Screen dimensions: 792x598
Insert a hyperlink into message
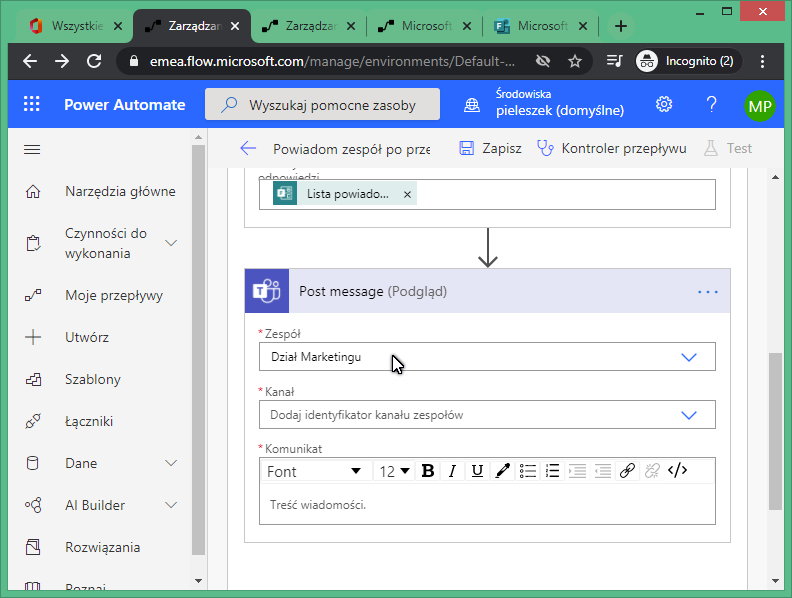point(627,471)
